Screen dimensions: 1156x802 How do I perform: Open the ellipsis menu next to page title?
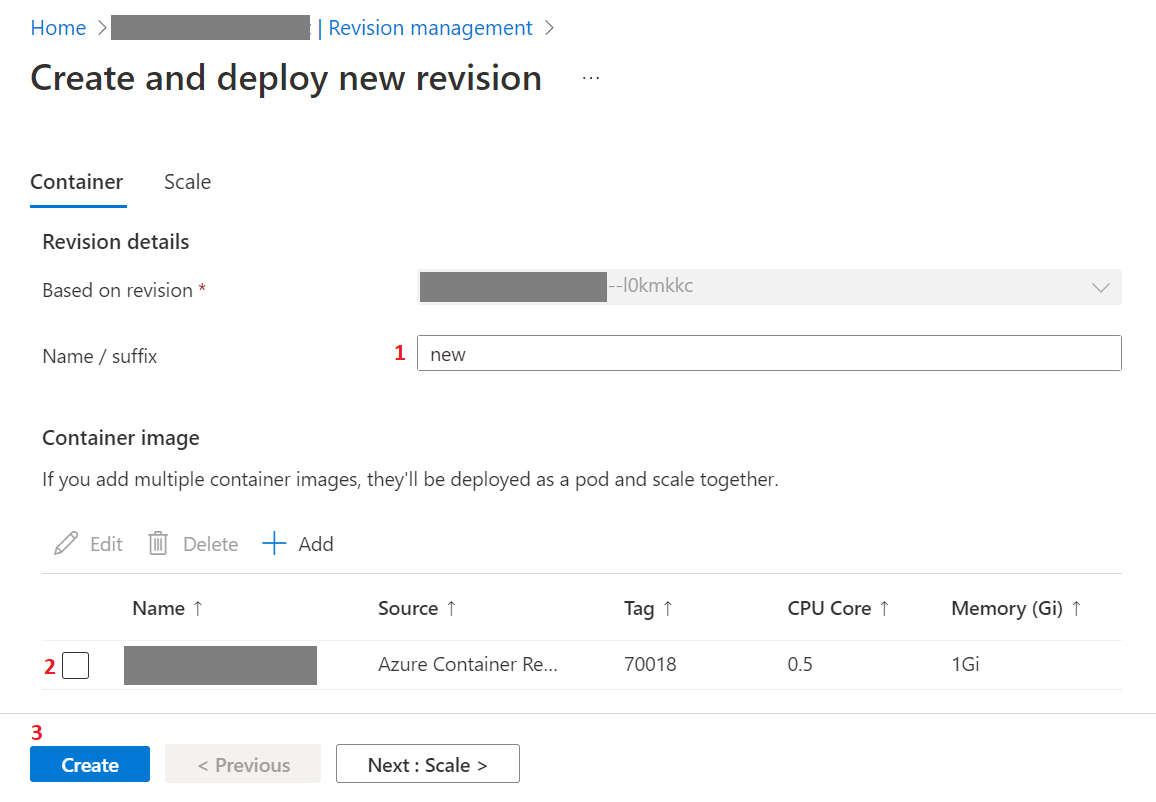pos(590,77)
